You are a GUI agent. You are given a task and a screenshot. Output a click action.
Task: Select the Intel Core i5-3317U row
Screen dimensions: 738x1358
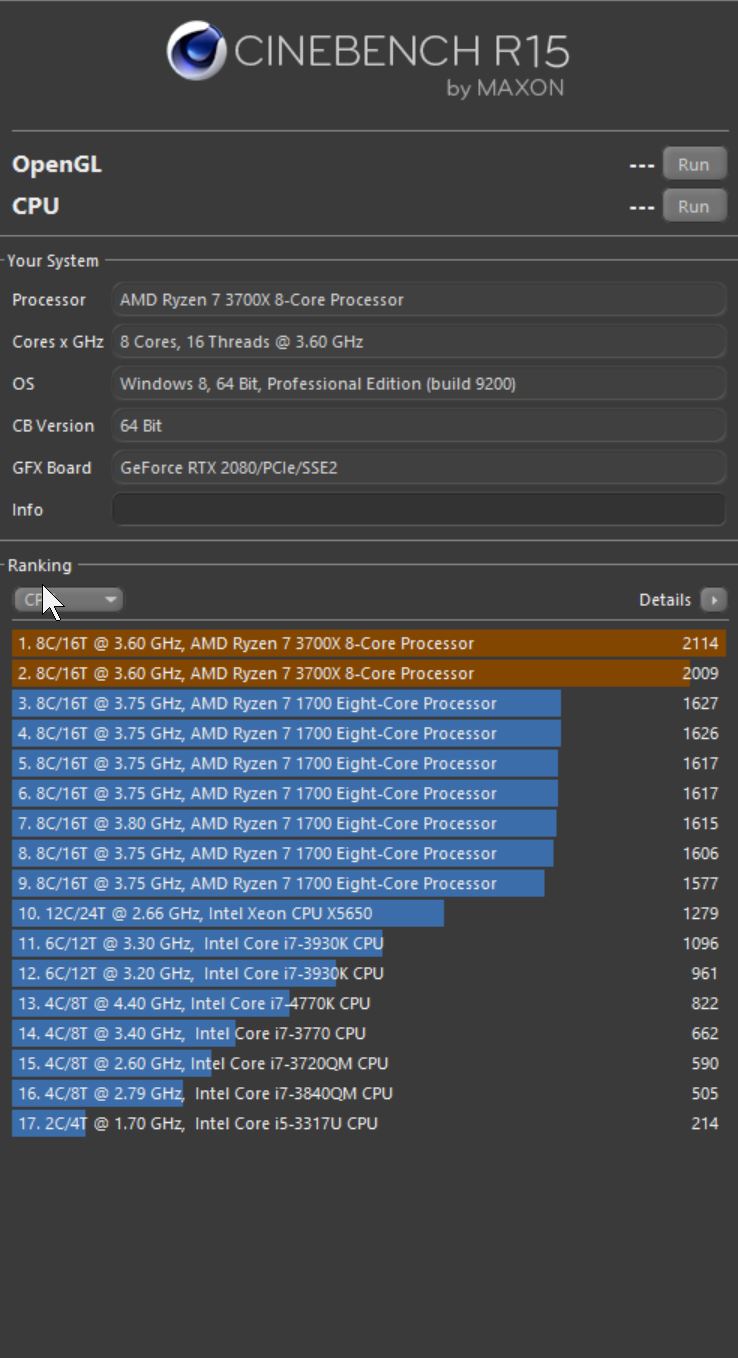tap(369, 1123)
